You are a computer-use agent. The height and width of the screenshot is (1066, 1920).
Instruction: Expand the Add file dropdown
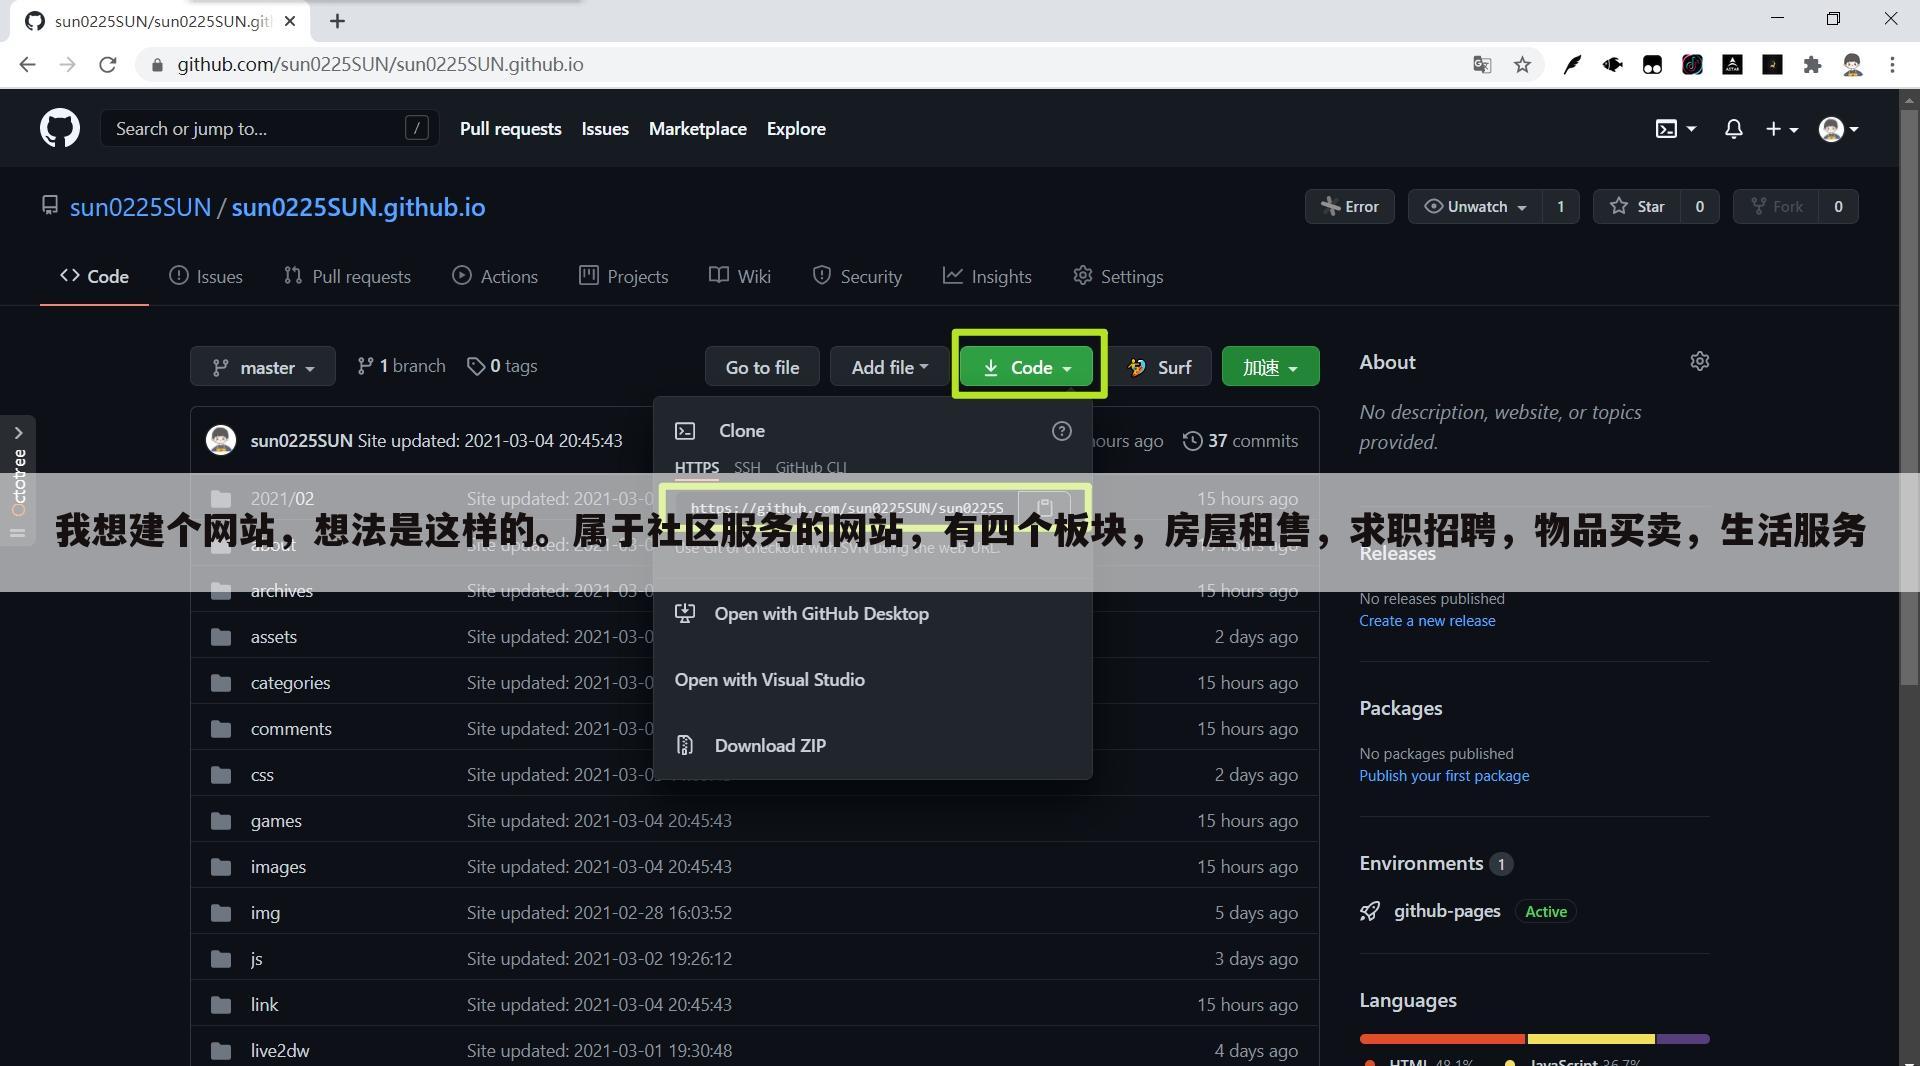889,367
